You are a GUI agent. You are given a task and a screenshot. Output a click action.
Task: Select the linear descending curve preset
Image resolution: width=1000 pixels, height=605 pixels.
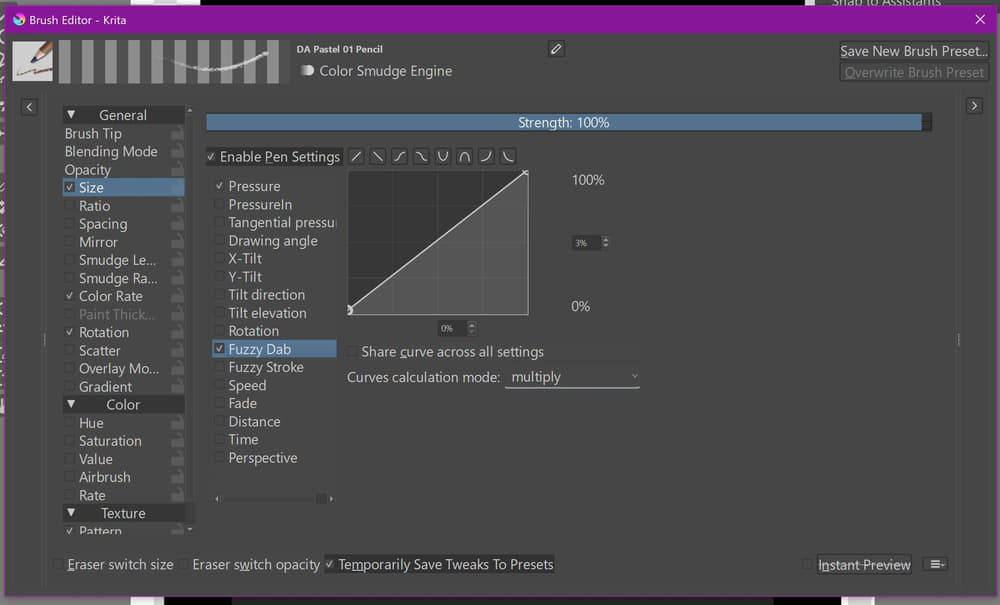[x=377, y=157]
